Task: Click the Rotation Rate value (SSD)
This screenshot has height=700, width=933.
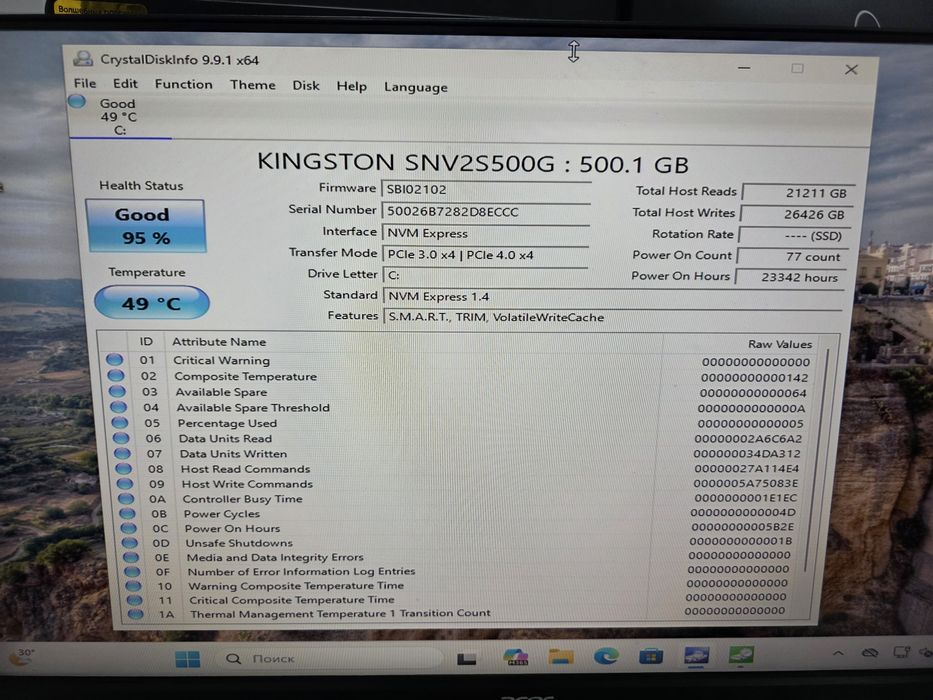Action: pyautogui.click(x=796, y=236)
